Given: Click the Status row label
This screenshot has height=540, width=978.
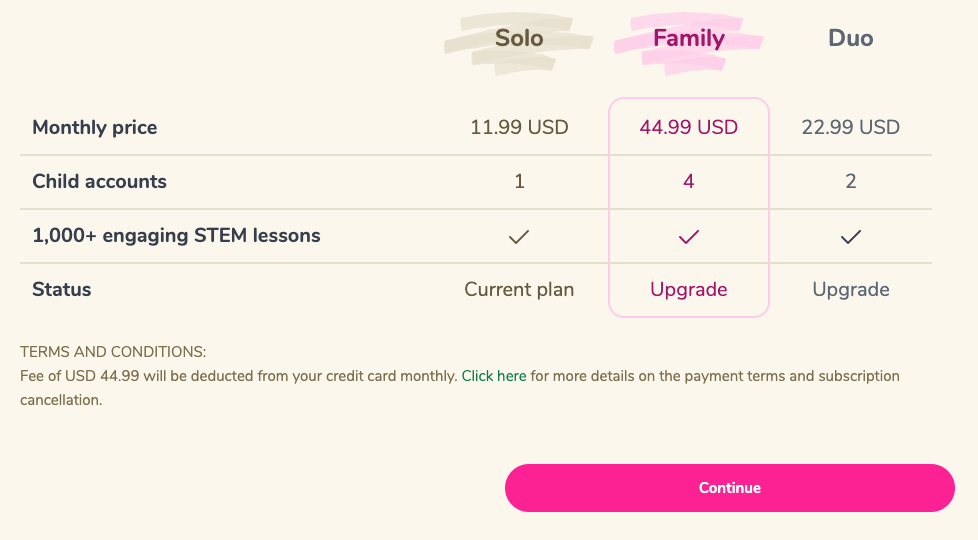Looking at the screenshot, I should pyautogui.click(x=62, y=290).
